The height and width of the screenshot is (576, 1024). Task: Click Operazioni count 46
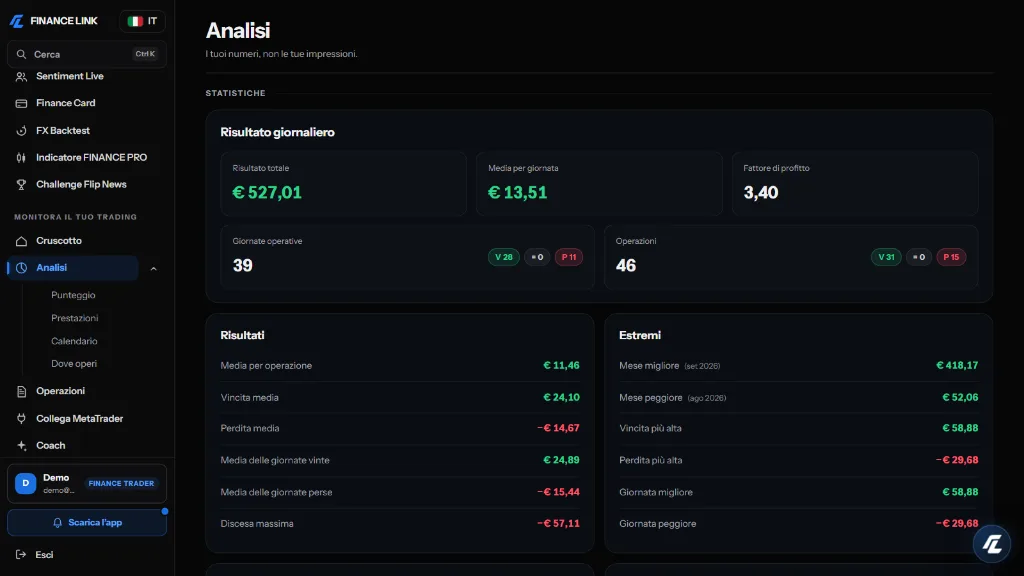point(626,265)
